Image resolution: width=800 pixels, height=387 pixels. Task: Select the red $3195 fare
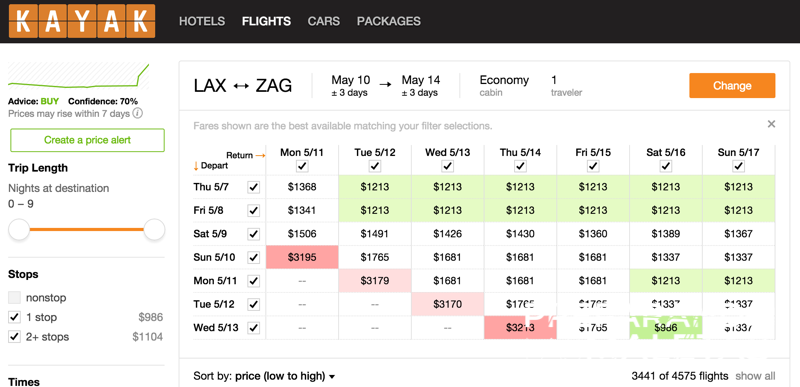(x=302, y=257)
